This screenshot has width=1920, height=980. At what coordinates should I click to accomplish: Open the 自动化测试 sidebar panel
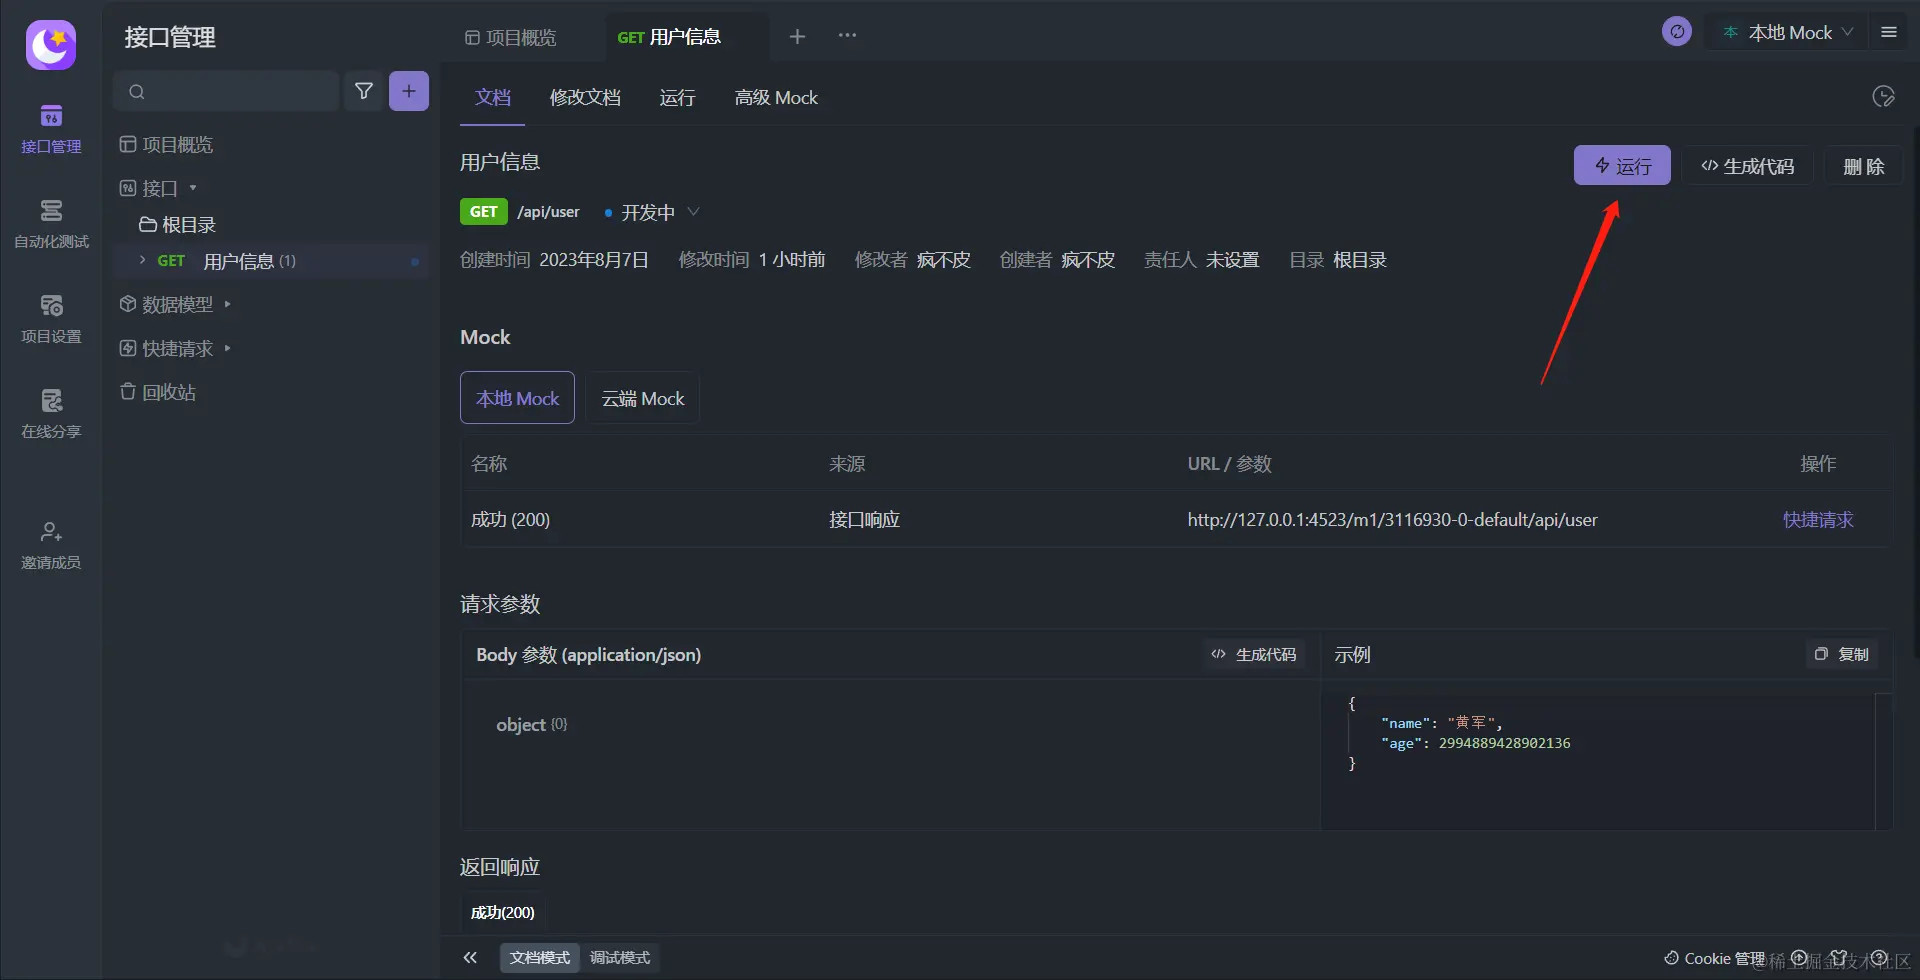point(51,224)
